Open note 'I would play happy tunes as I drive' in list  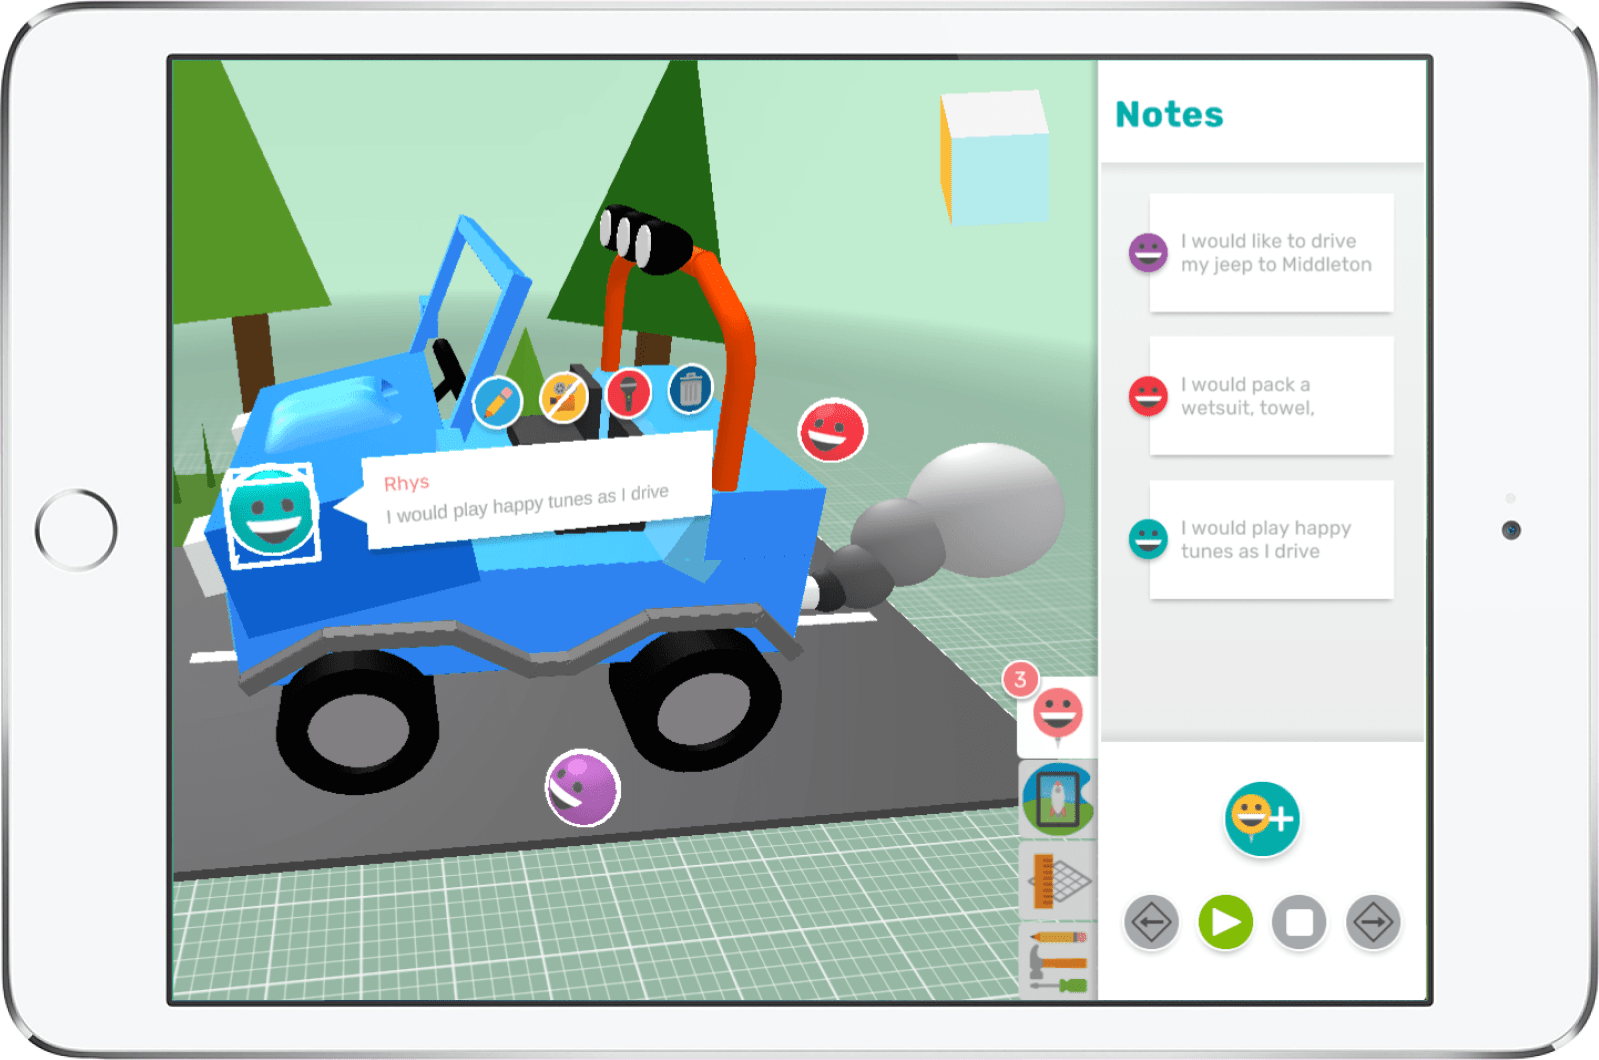point(1271,540)
